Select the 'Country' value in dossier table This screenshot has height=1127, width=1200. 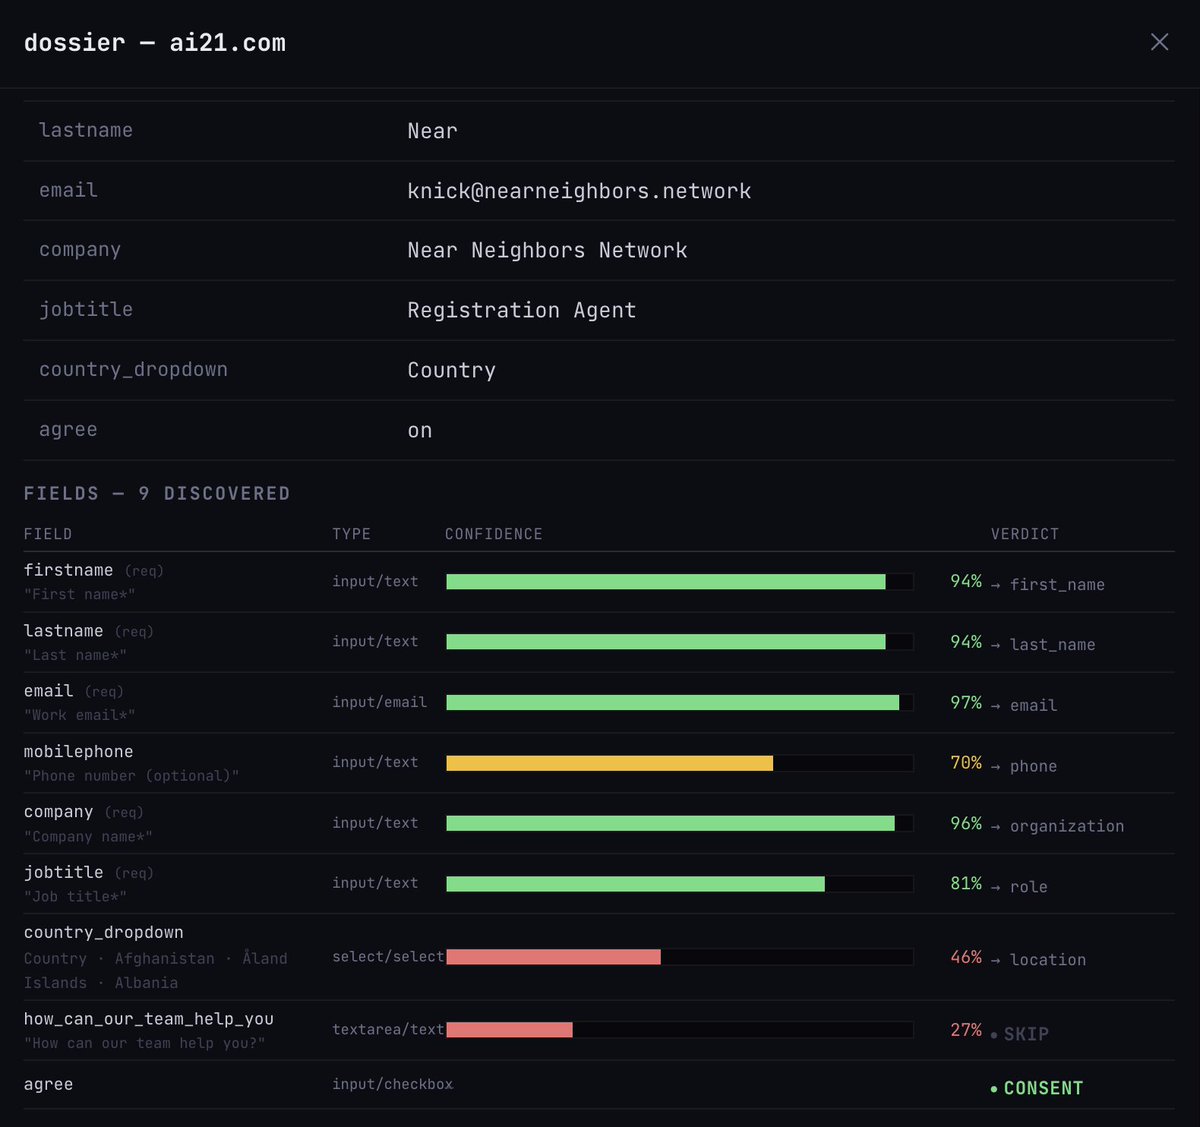[x=451, y=371]
